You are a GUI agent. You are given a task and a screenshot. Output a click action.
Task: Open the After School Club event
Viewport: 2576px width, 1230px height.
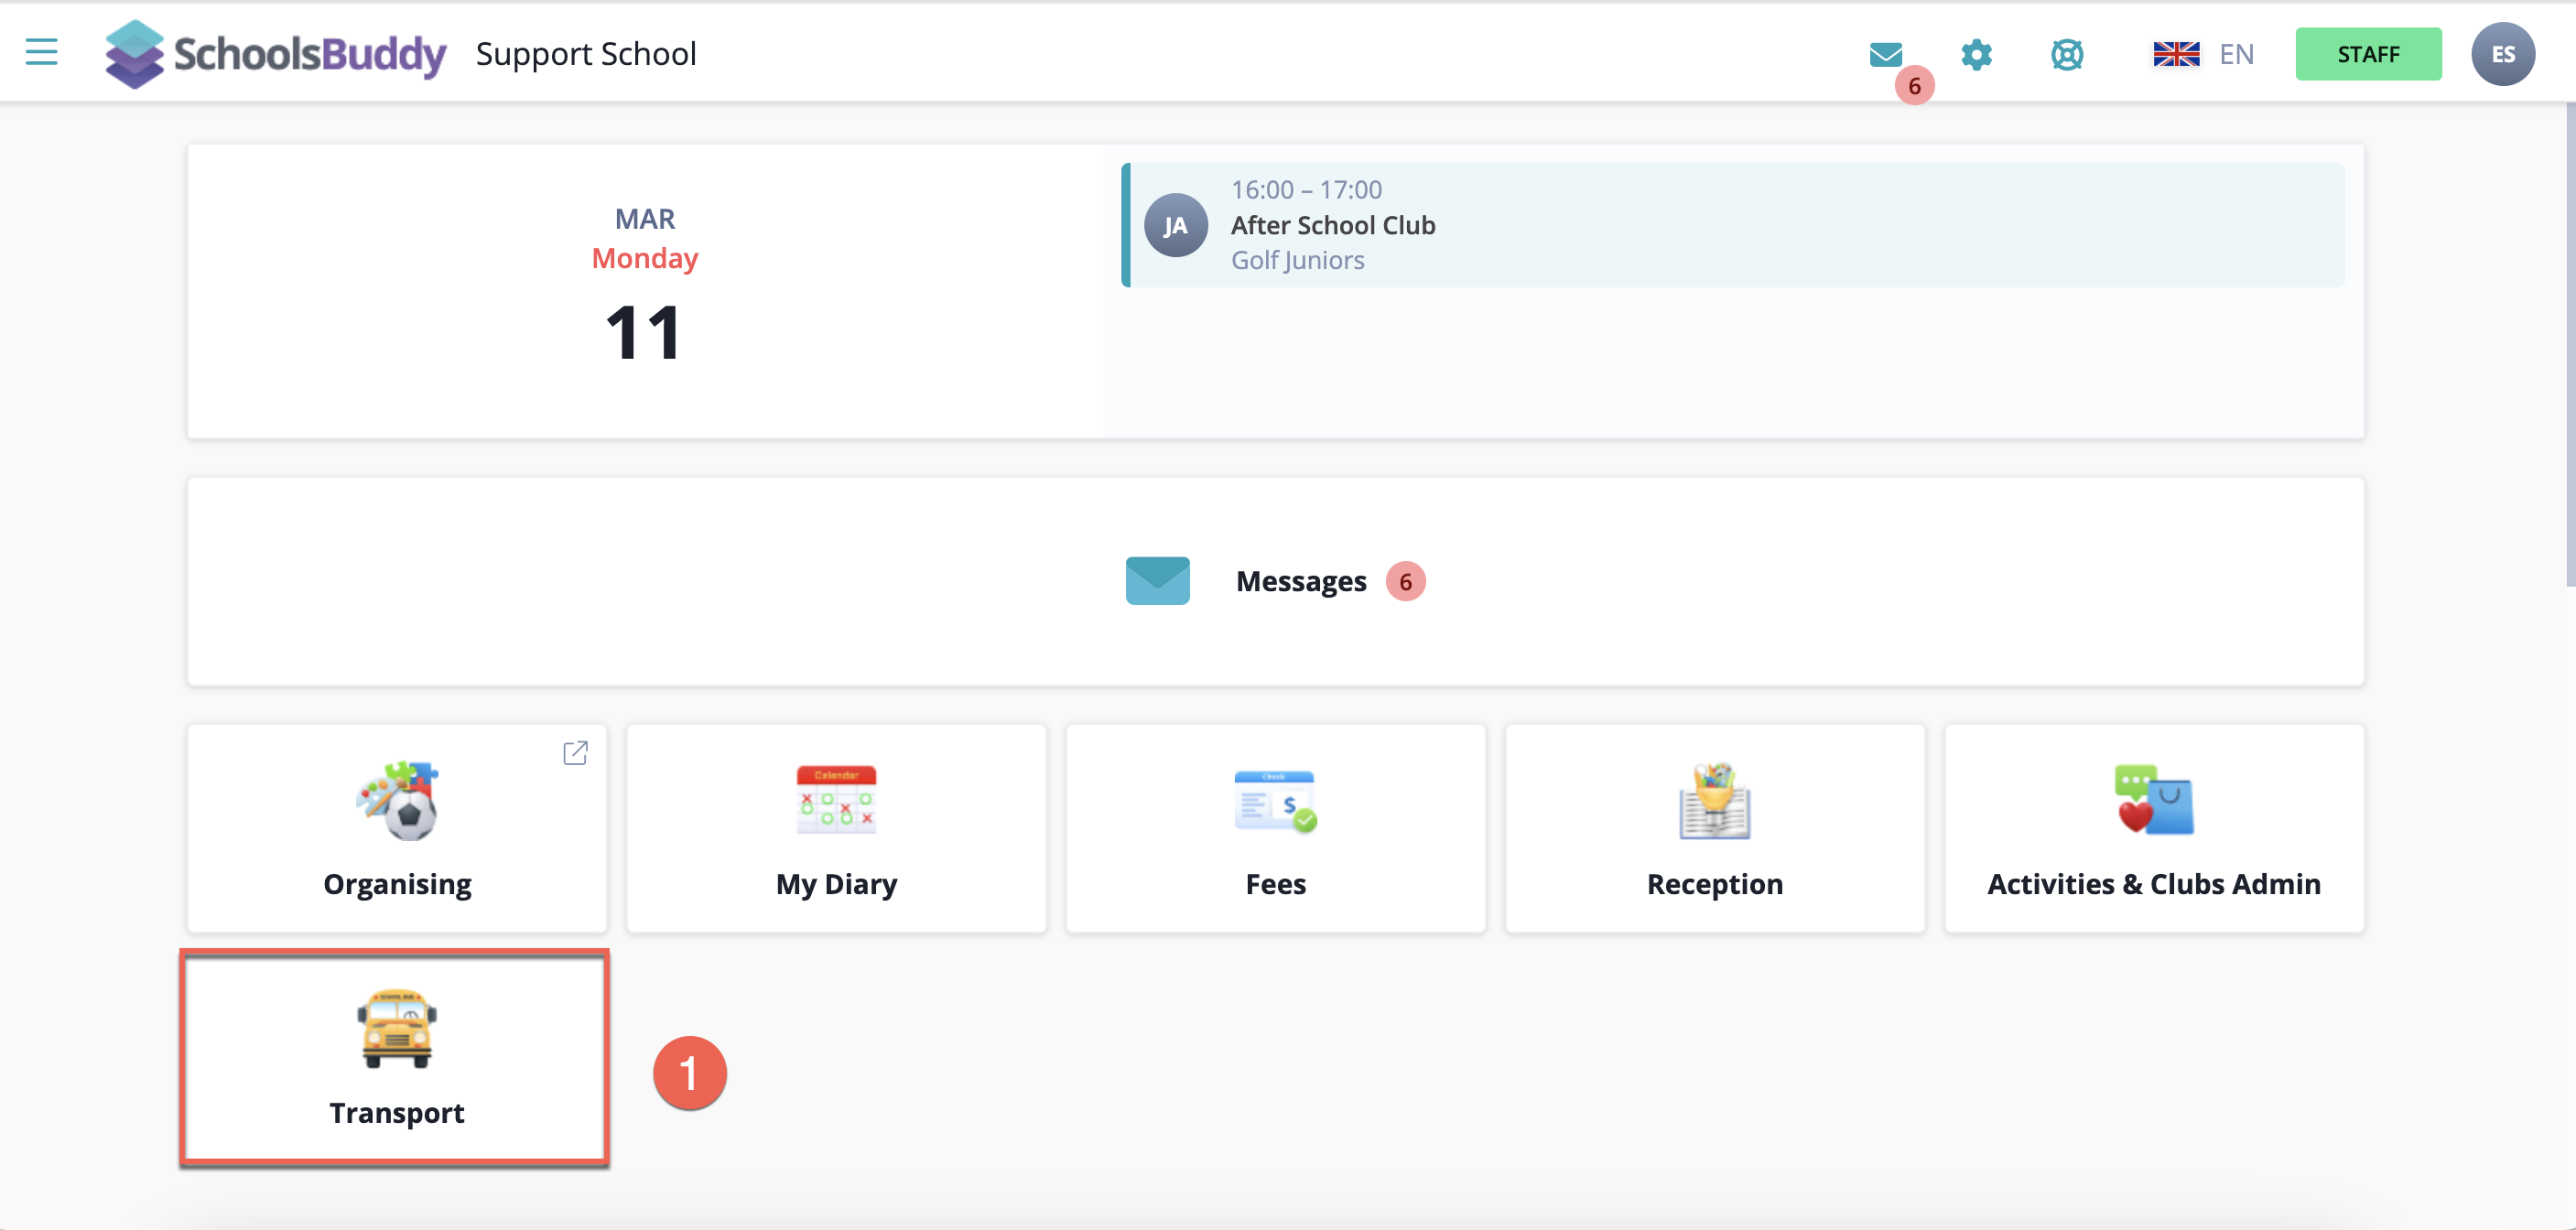click(1332, 225)
